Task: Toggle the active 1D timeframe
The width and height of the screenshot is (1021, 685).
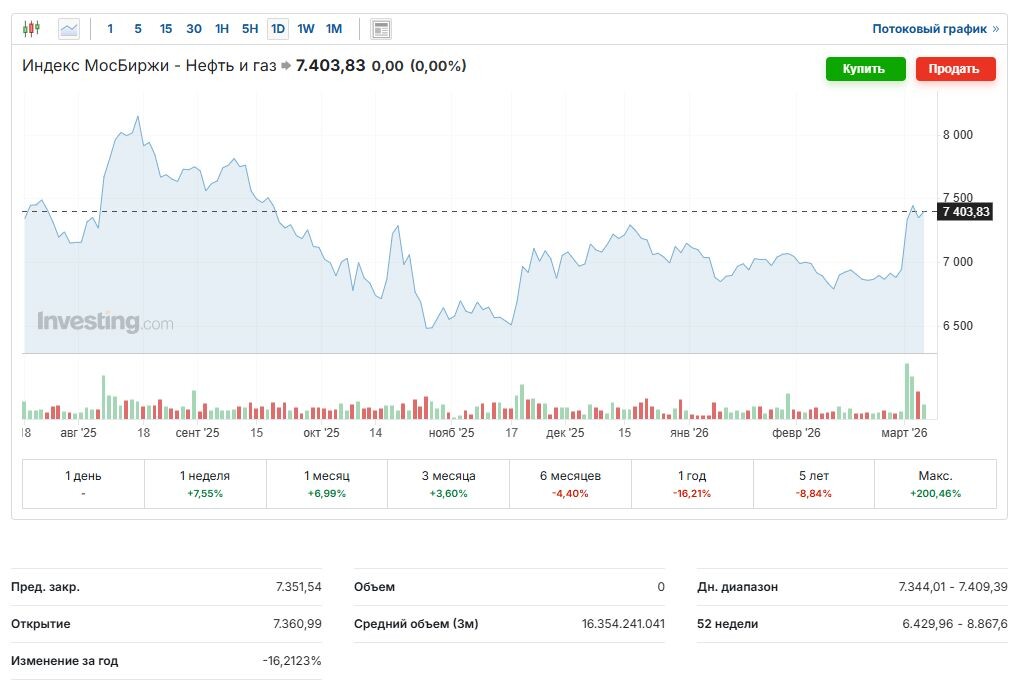Action: (x=277, y=29)
